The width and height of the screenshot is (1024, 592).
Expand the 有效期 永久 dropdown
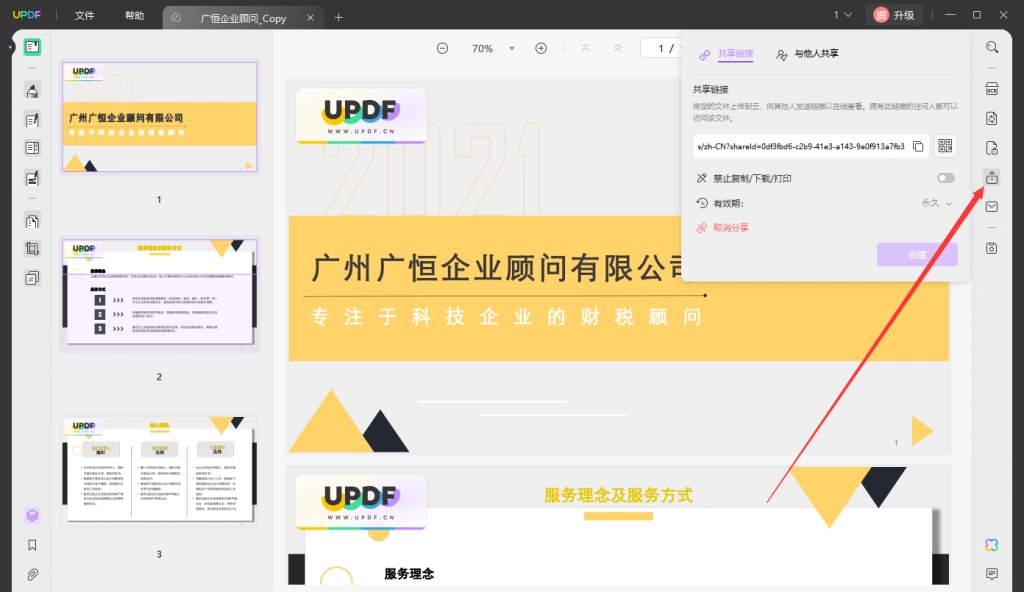click(937, 203)
